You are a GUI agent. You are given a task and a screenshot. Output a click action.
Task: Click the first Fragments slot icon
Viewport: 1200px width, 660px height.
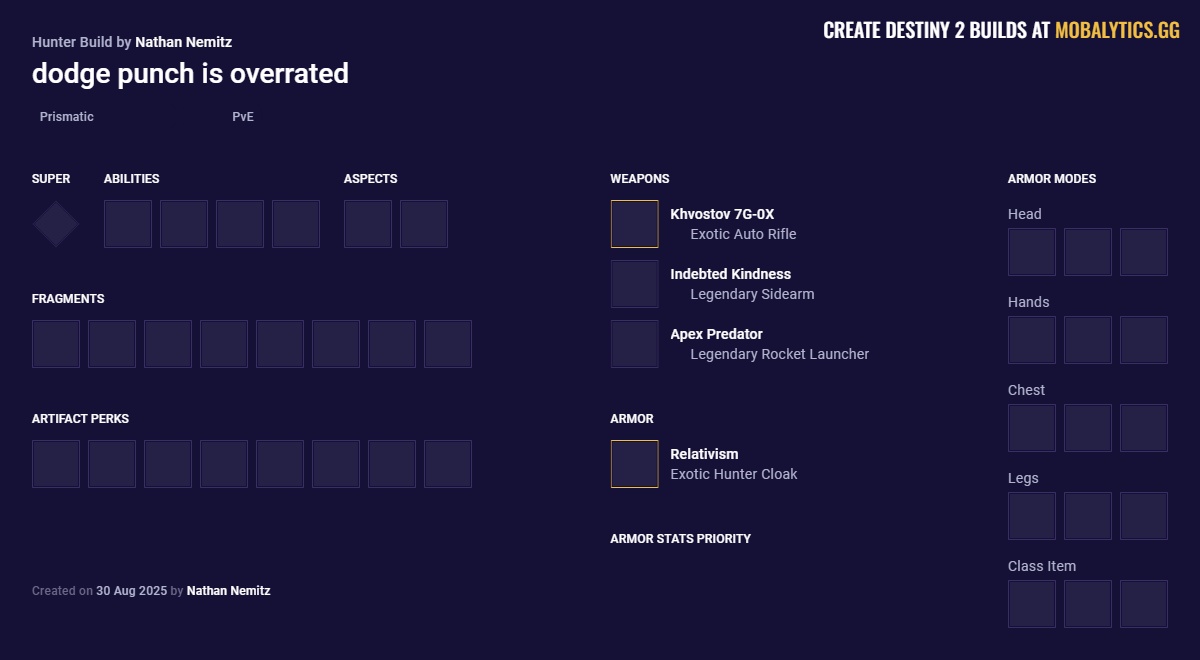point(56,344)
